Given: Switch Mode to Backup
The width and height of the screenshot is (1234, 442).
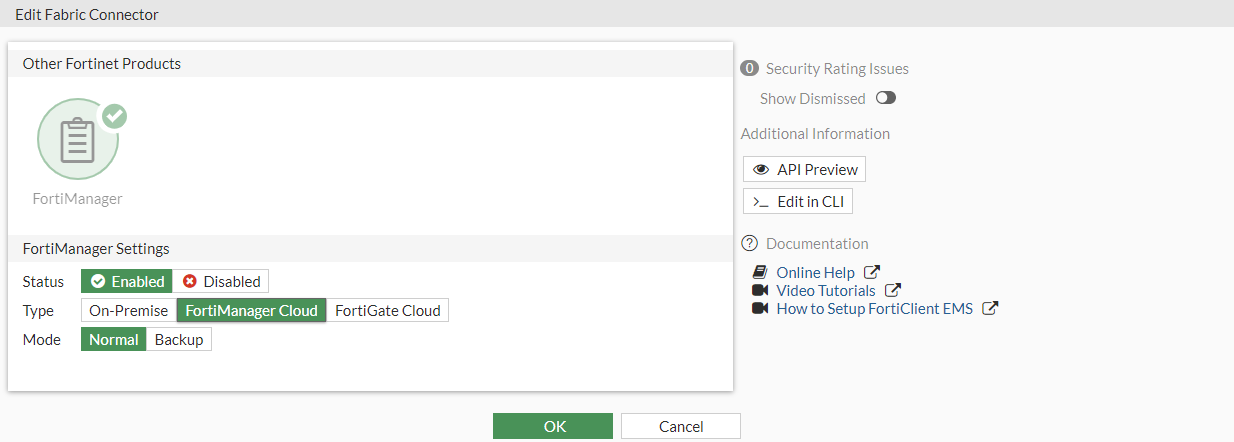Looking at the screenshot, I should 179,340.
